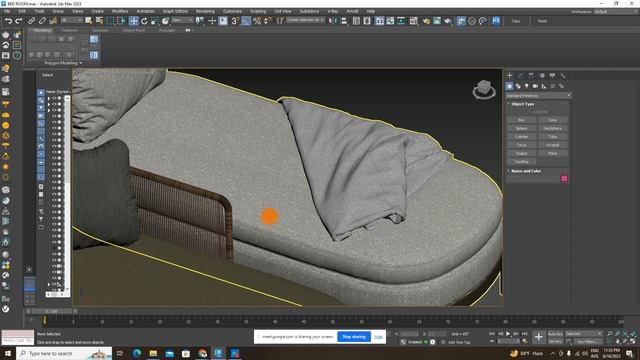The image size is (640, 360).
Task: Open the Workspaces Default dropdown
Action: 616,12
